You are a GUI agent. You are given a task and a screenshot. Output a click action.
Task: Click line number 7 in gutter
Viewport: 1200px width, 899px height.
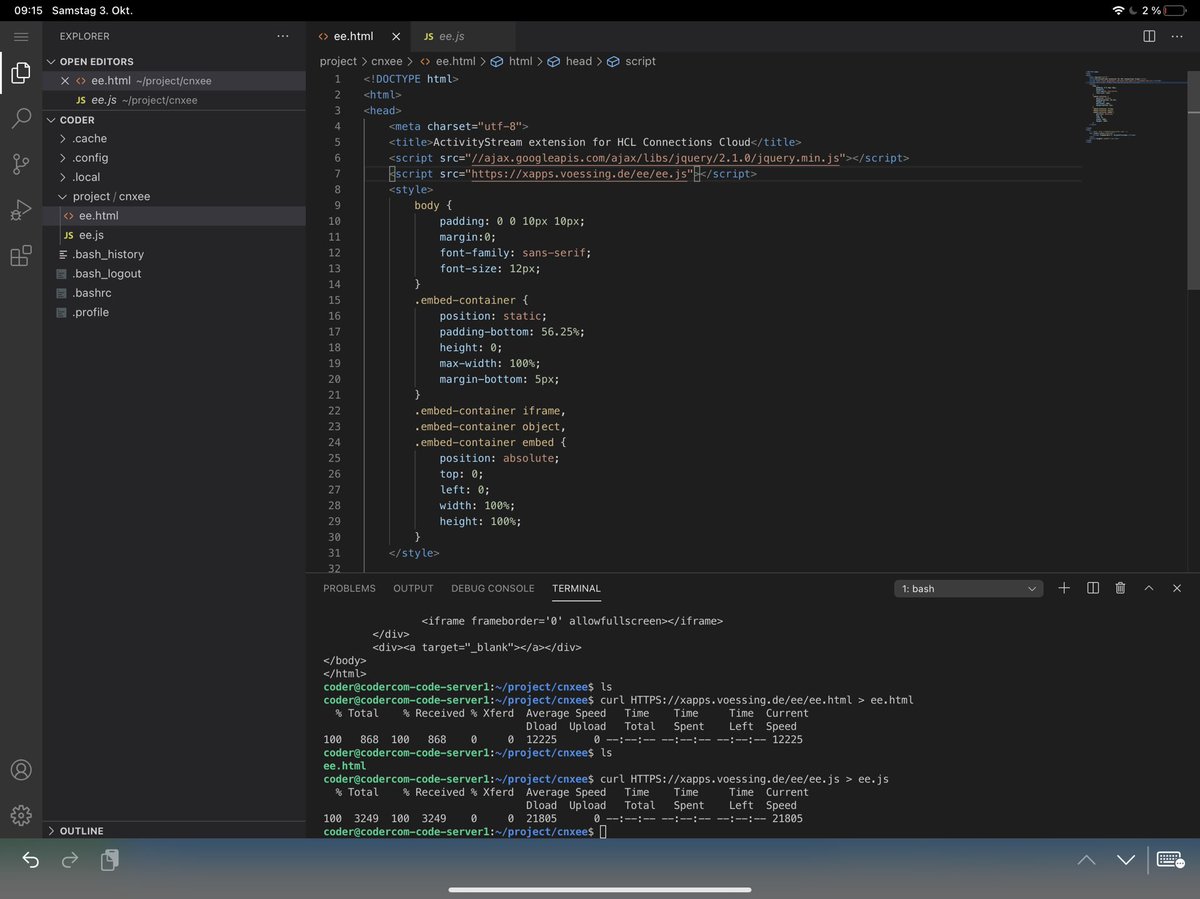tap(337, 174)
